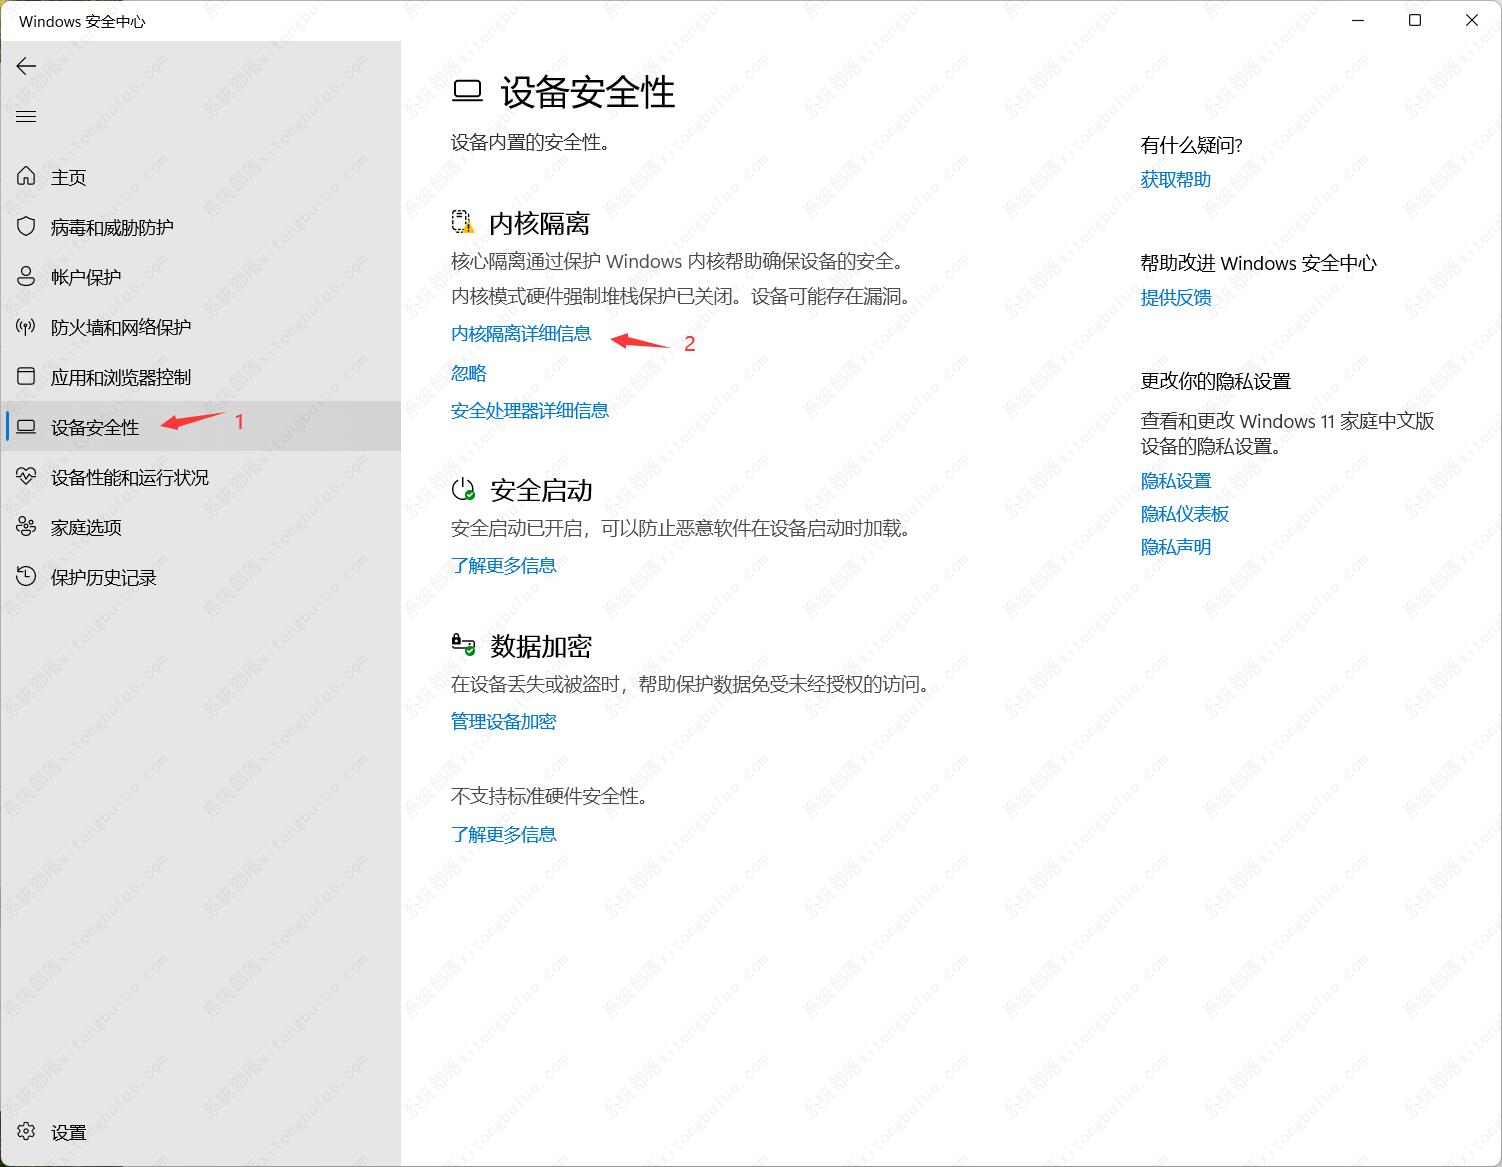Click the virus protection shield icon

(26, 227)
